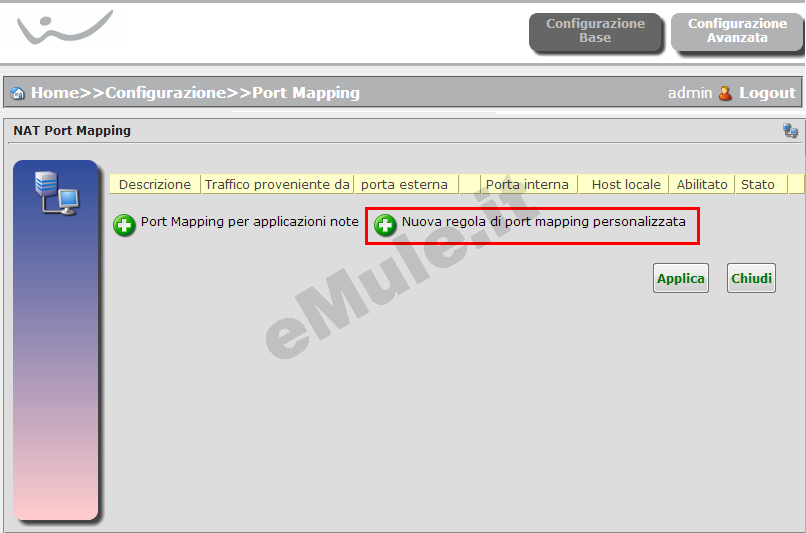Click the green plus for known applications mapping
Viewport: 806px width, 533px height.
tap(124, 225)
